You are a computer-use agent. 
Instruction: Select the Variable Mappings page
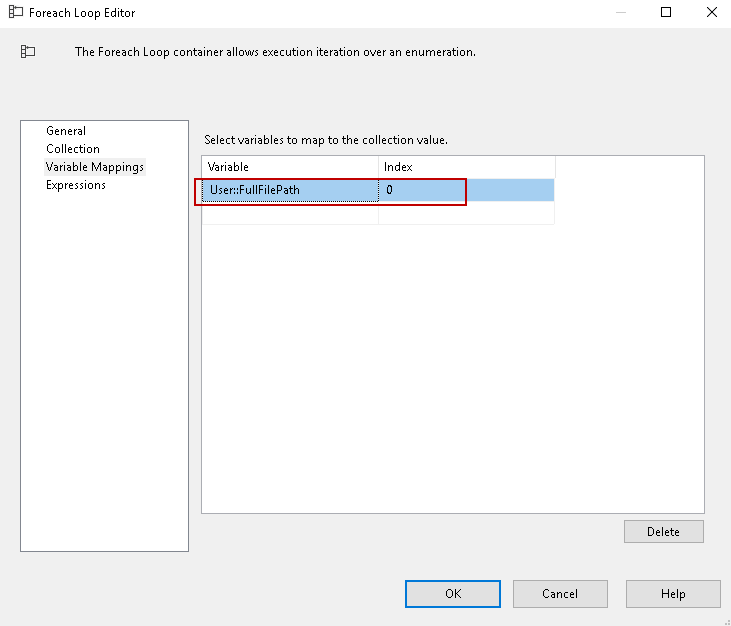pos(95,167)
